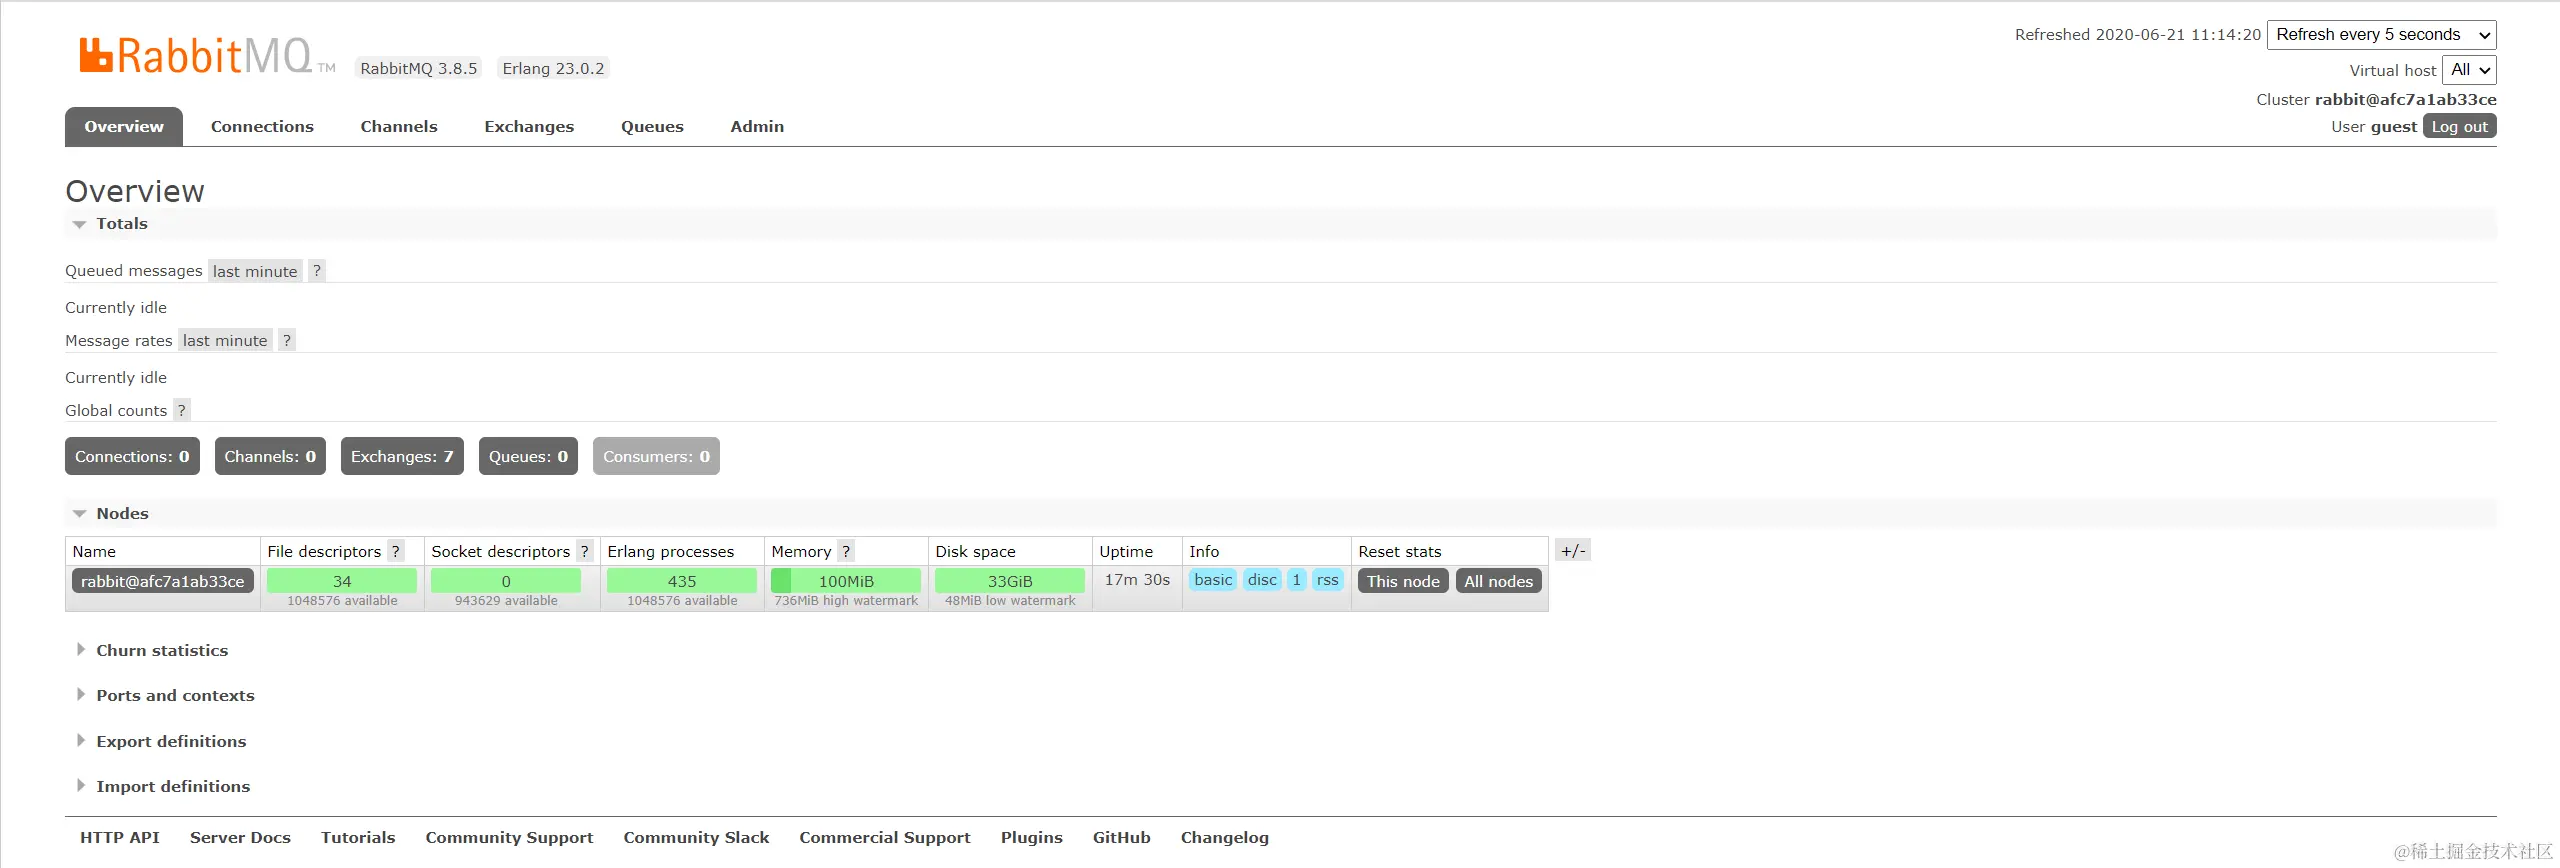Image resolution: width=2560 pixels, height=868 pixels.
Task: Click the Queues: 0 count button
Action: (528, 457)
